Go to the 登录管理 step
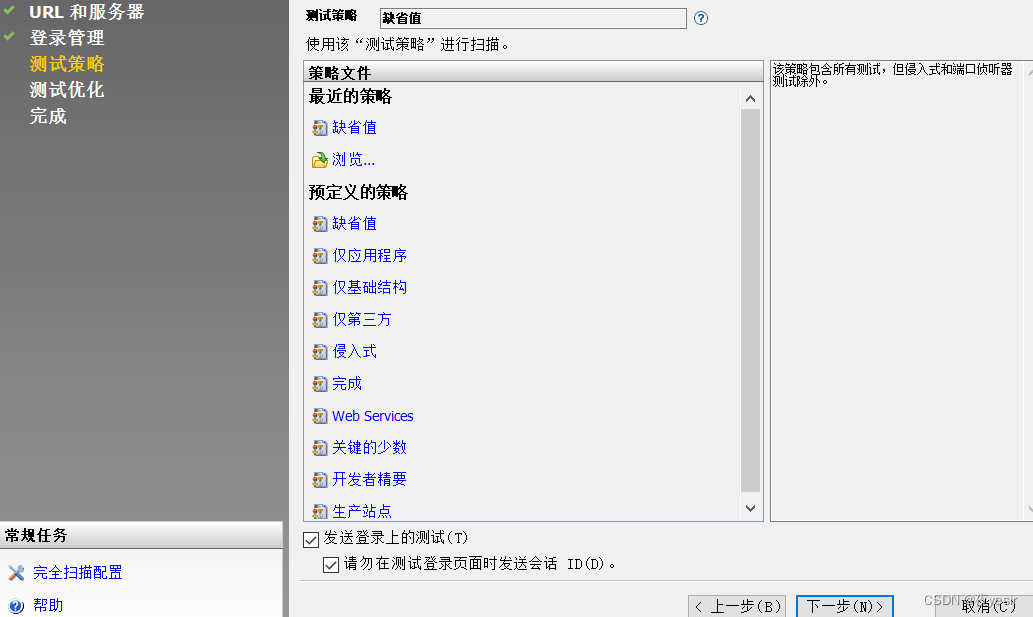 click(67, 38)
